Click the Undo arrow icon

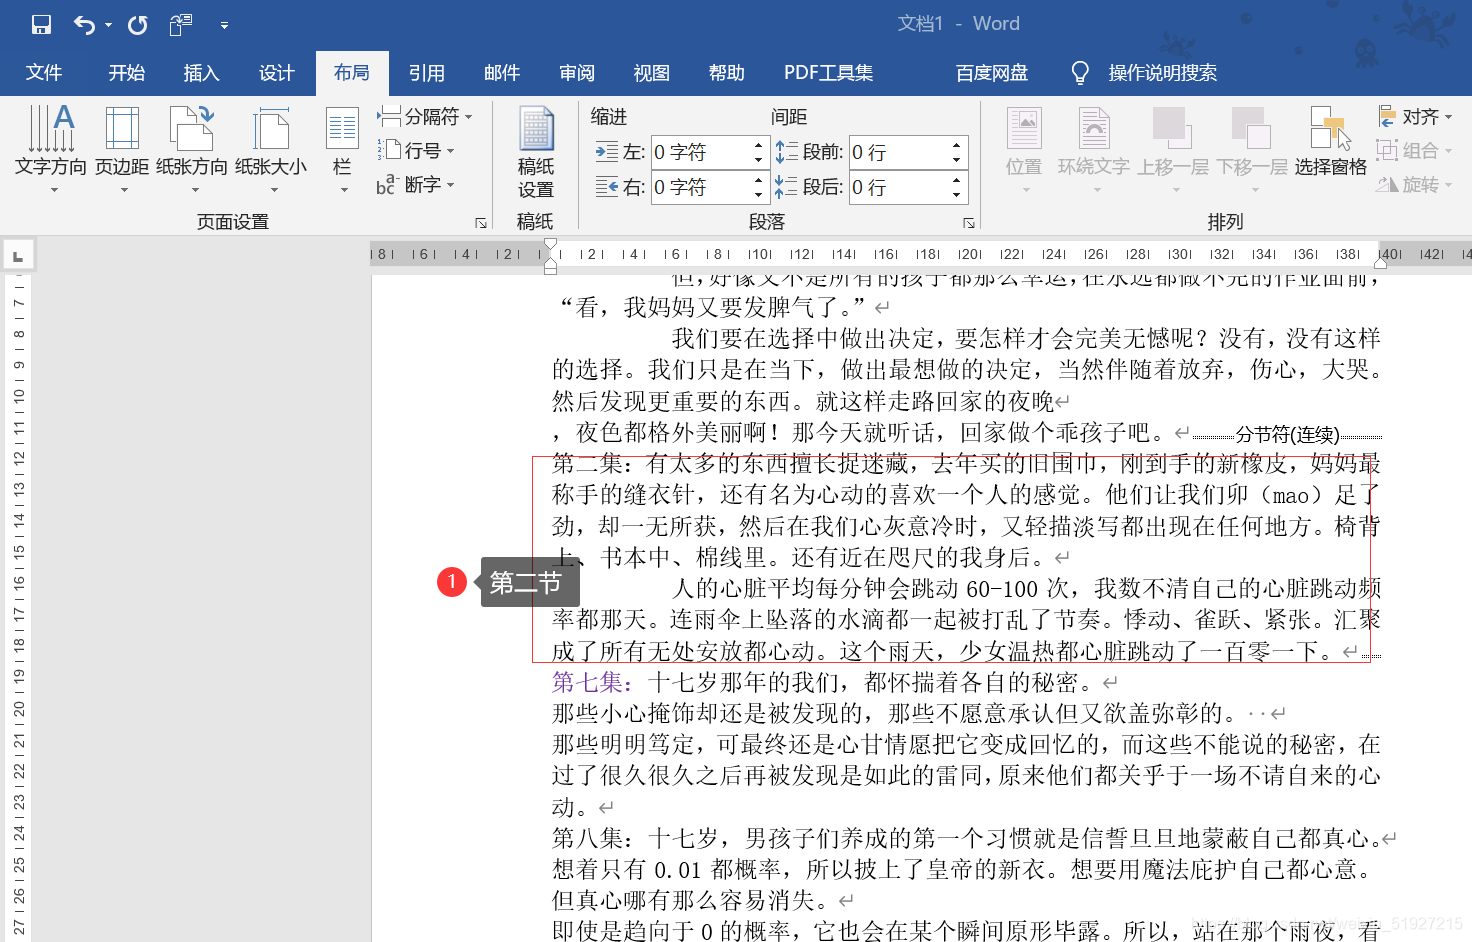(x=85, y=25)
